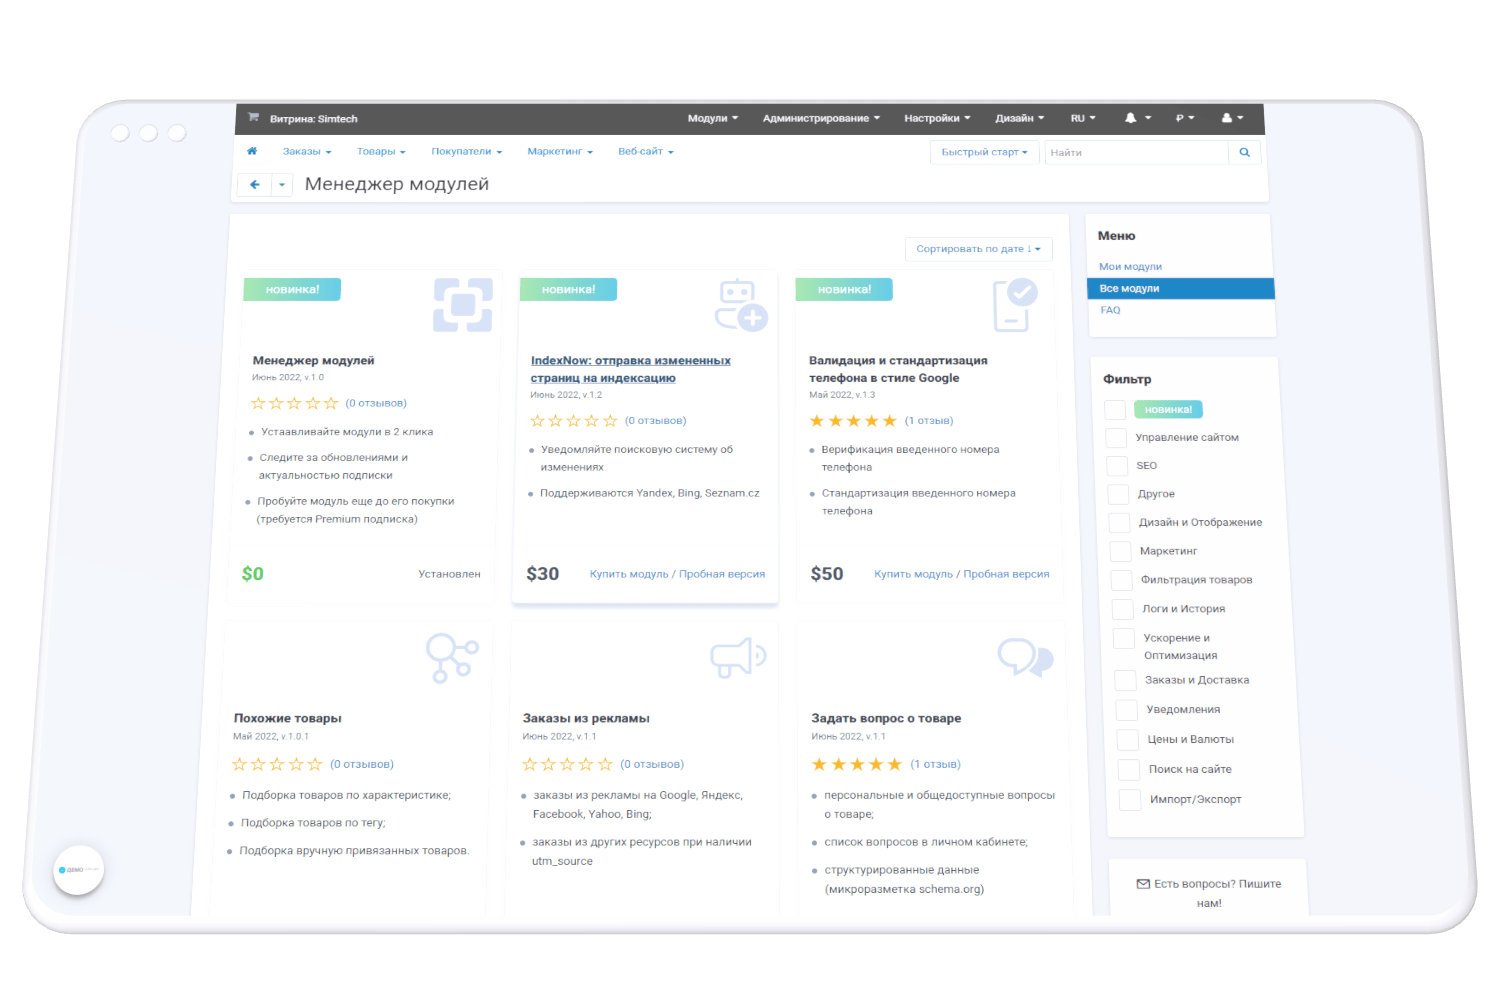Screen dimensions: 1500x1000
Task: Click the shopping cart storefront icon
Action: (x=253, y=118)
